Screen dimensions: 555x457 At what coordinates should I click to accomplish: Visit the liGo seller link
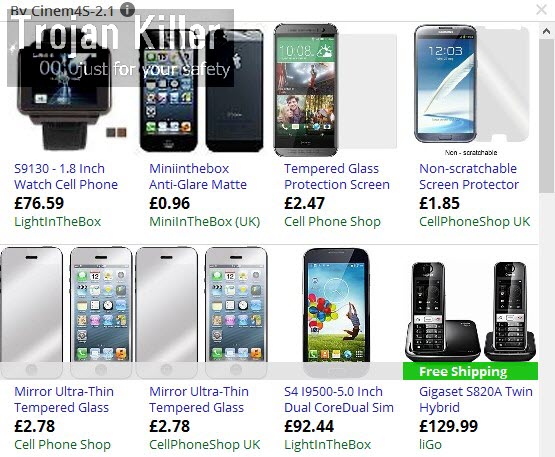click(430, 444)
